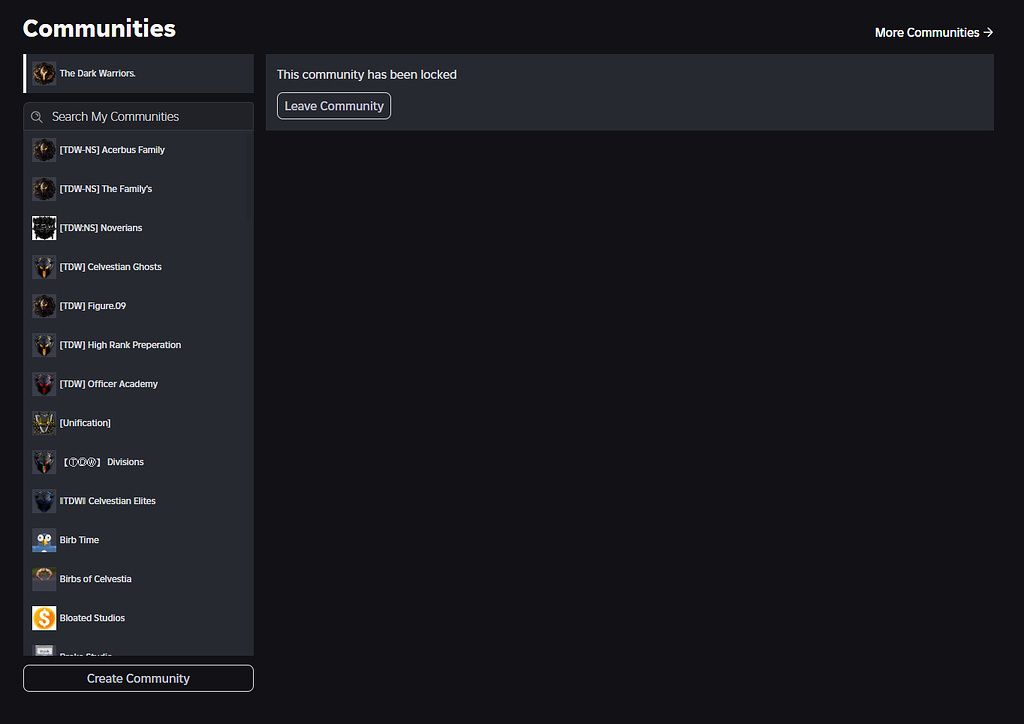Click the [TDW] Figure.09 avatar icon
This screenshot has width=1024, height=724.
click(44, 306)
